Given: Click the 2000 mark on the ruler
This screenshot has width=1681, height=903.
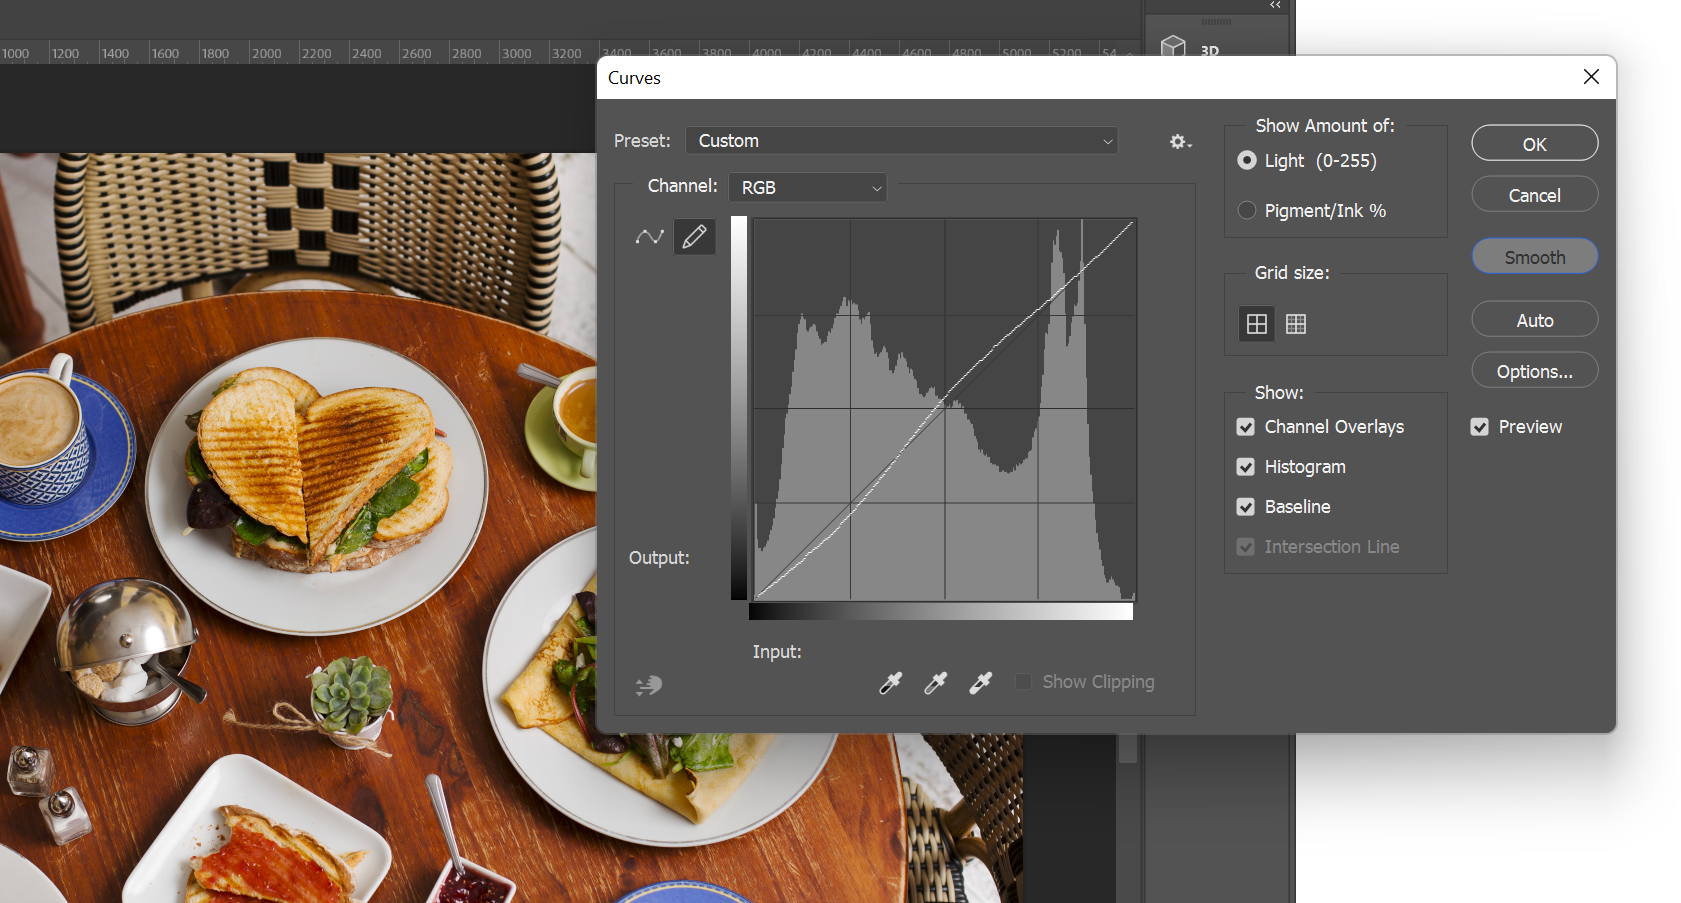Looking at the screenshot, I should [x=266, y=54].
